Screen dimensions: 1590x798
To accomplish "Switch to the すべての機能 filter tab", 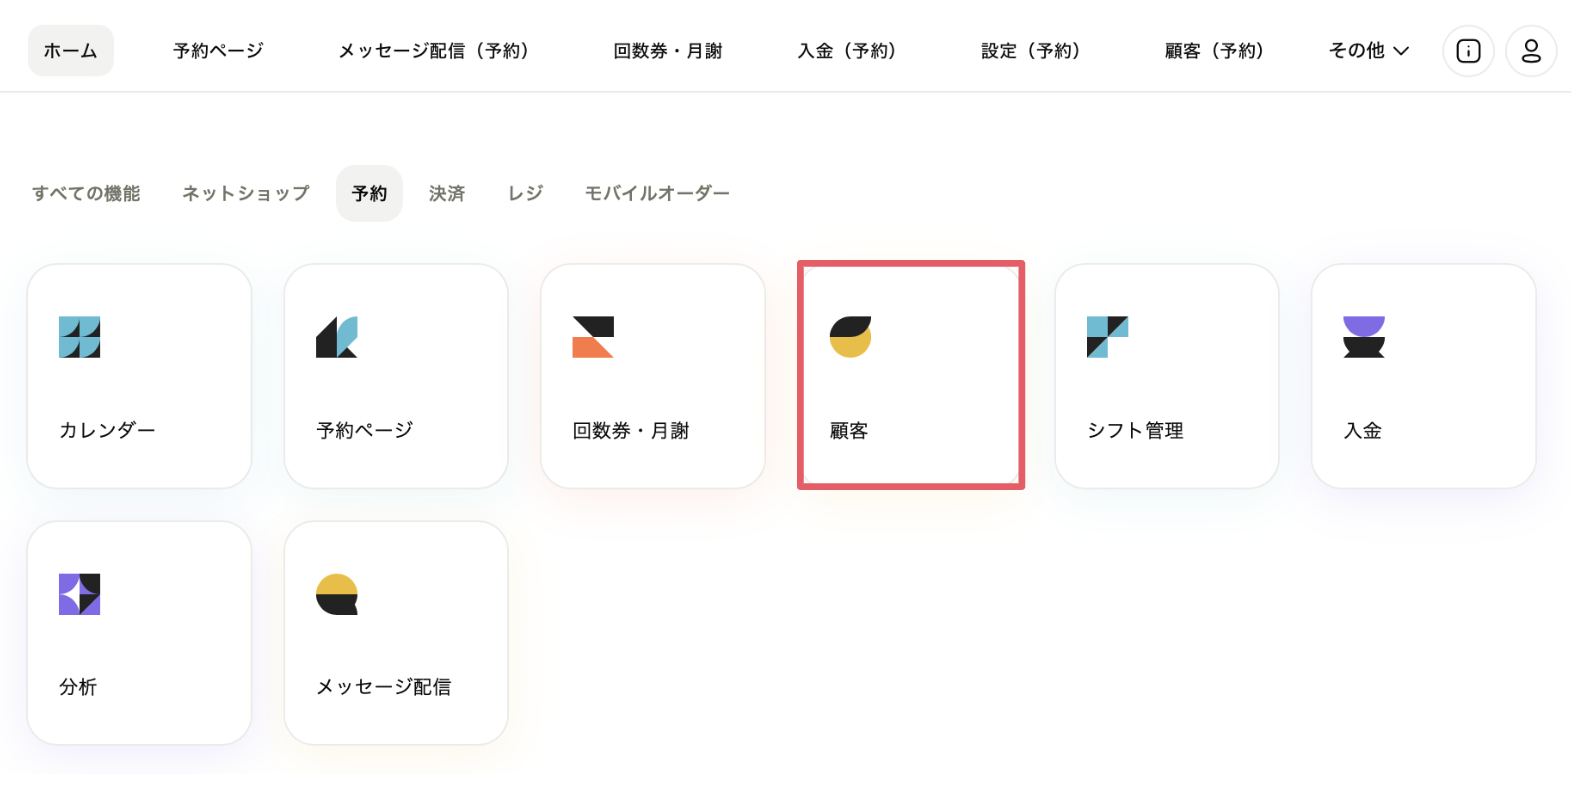I will (x=86, y=194).
